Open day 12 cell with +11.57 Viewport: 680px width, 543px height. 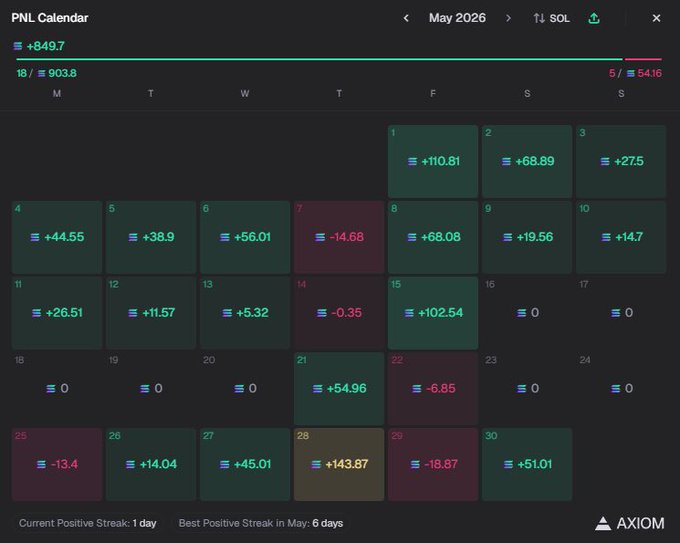(151, 313)
